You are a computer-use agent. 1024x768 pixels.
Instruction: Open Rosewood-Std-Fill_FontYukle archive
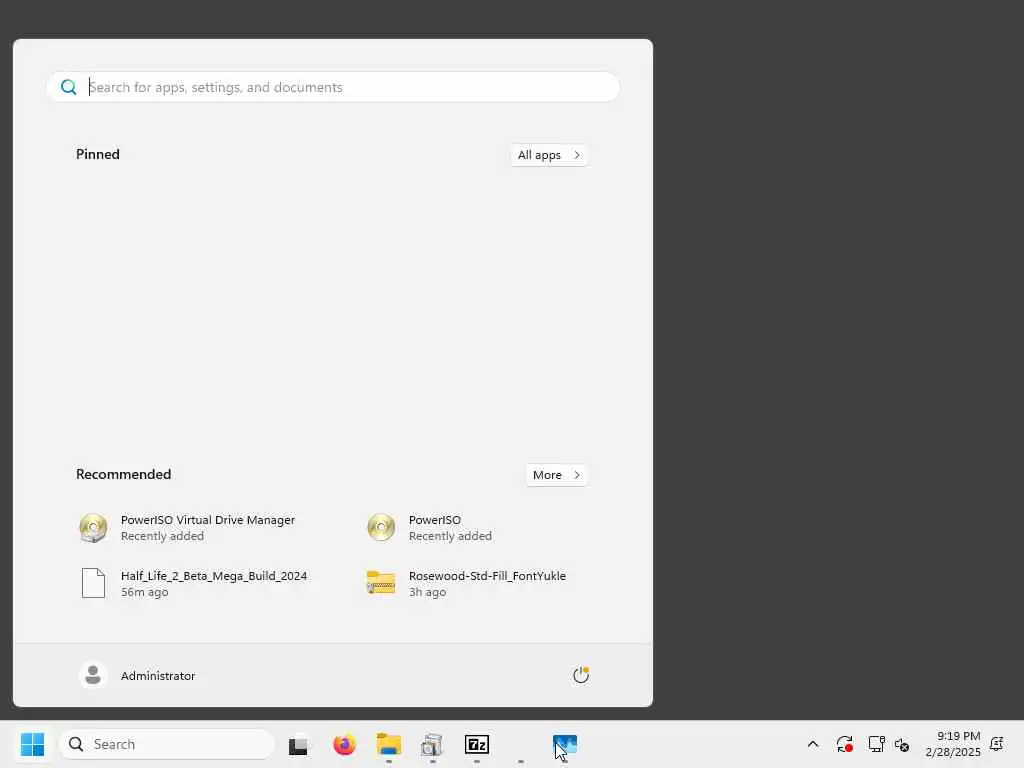(466, 583)
